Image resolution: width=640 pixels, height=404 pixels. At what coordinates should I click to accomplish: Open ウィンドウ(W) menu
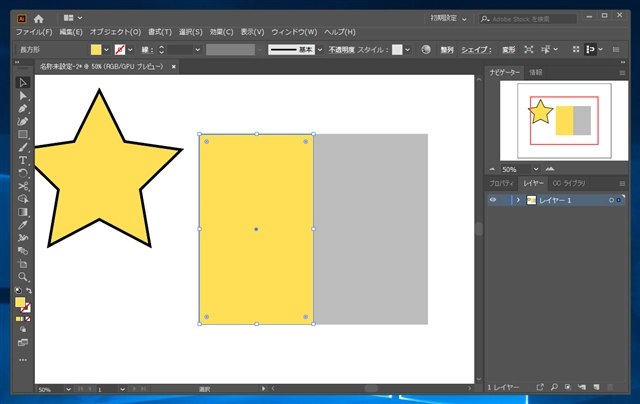click(294, 32)
